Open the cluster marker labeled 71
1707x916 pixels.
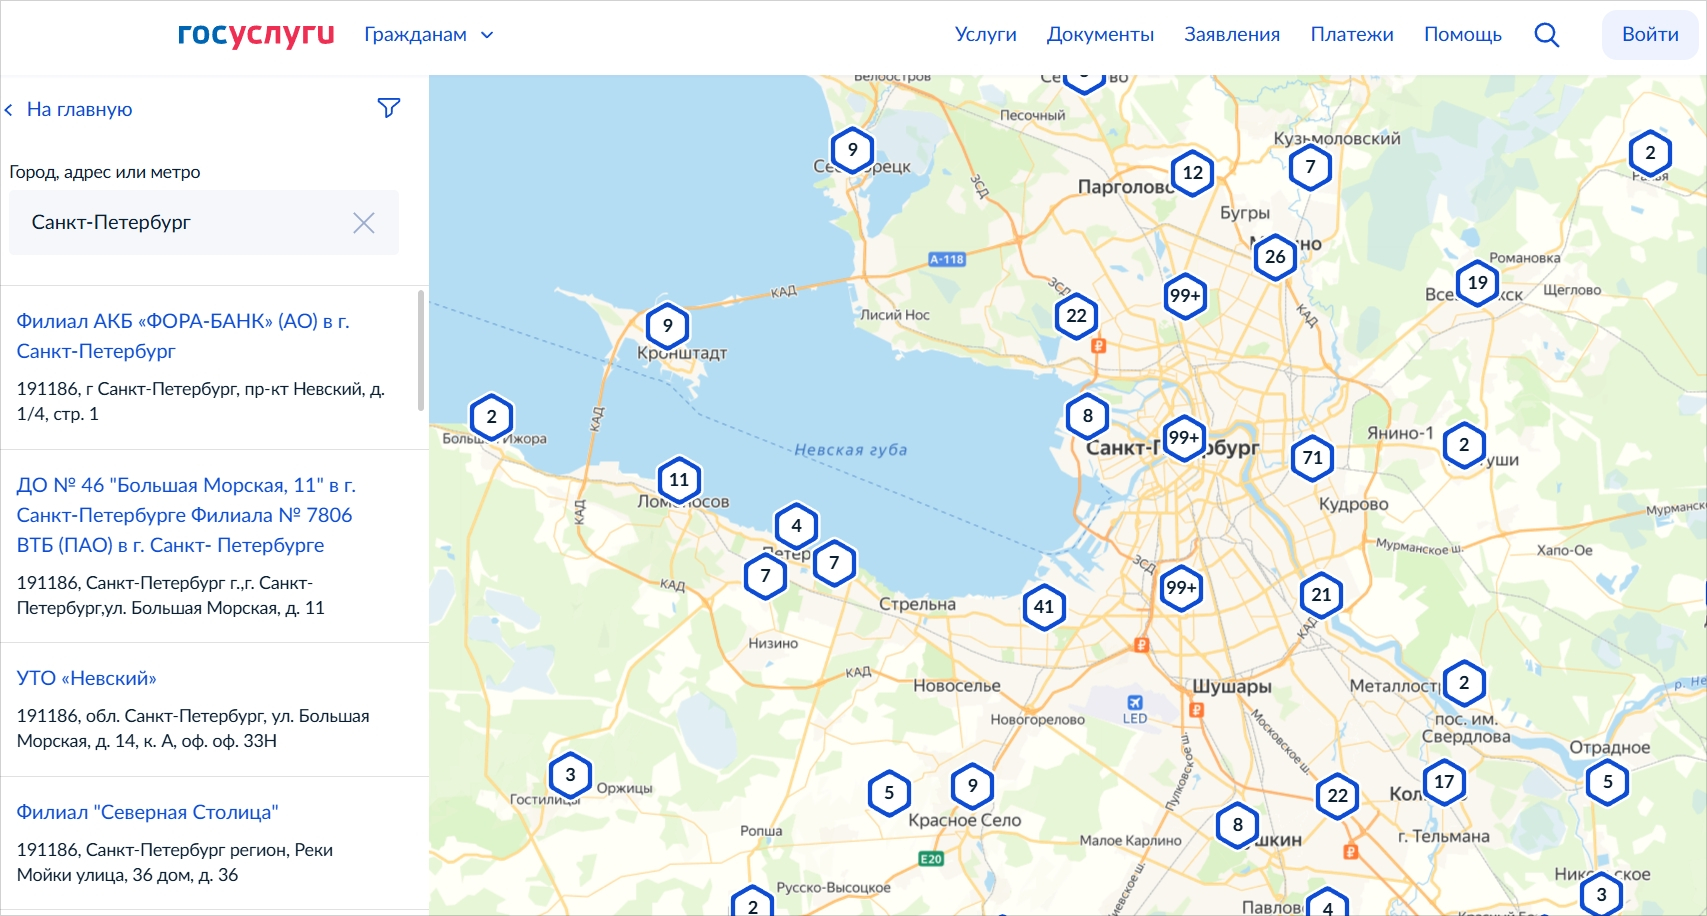1312,458
